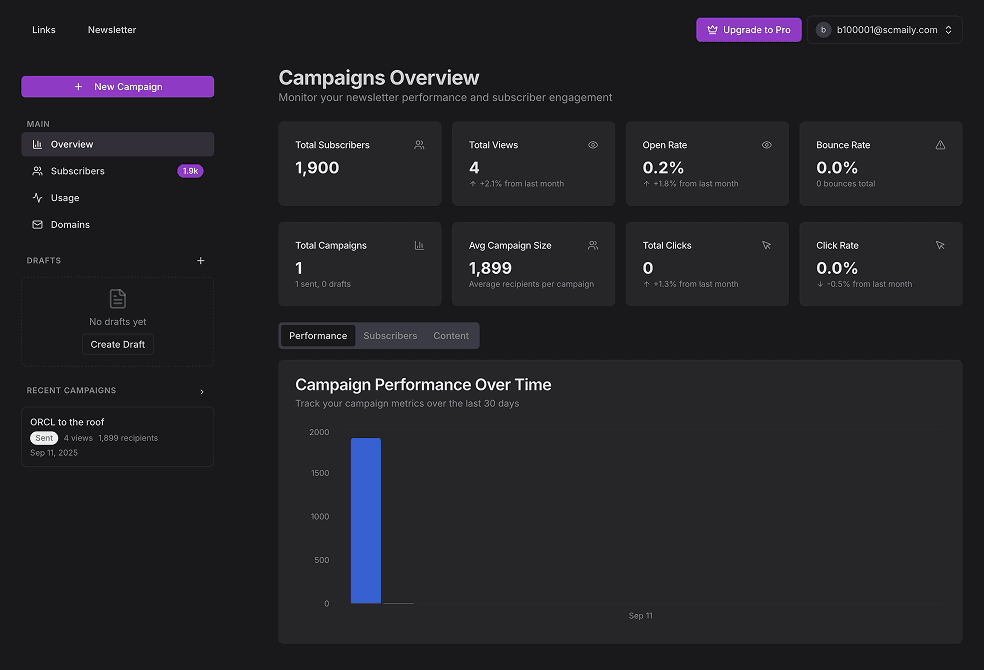Click the subscribers icon on Total Subscribers card
Screen dimensions: 984x670
(x=419, y=144)
